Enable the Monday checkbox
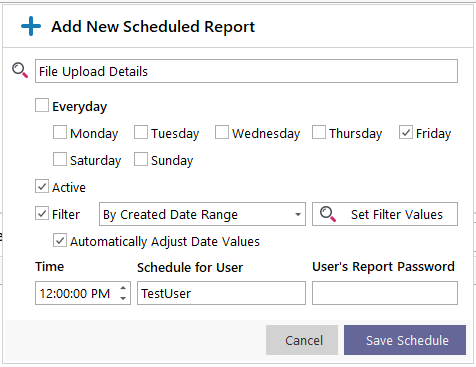Viewport: 476px width, 367px height. (60, 132)
